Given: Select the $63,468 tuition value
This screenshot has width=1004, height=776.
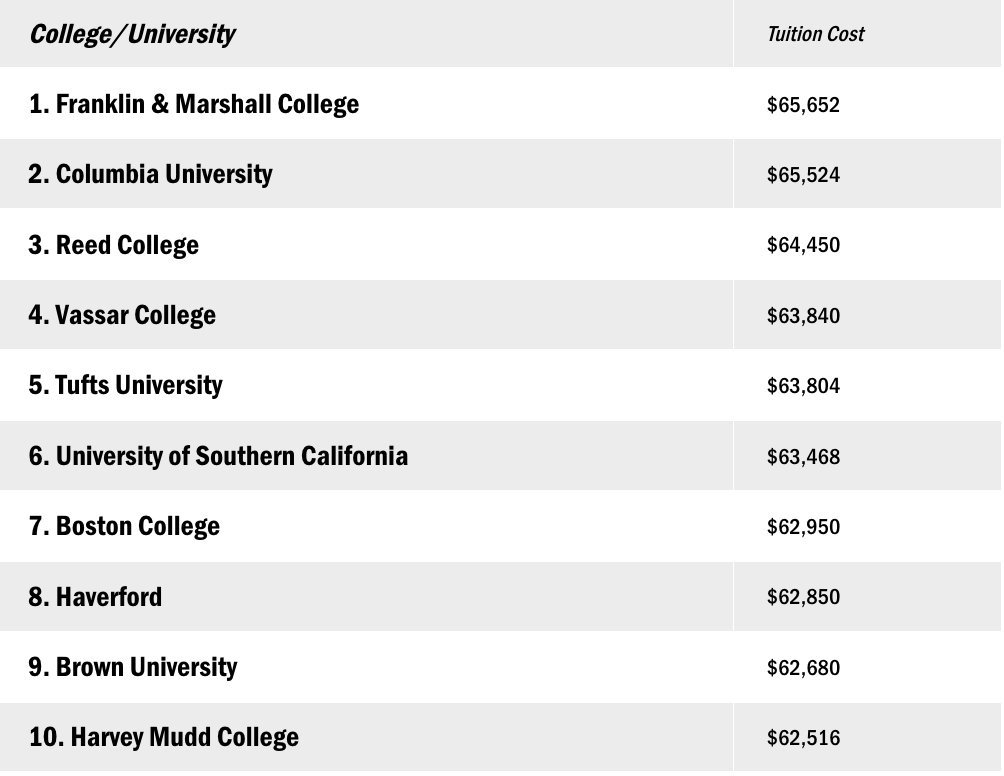Looking at the screenshot, I should click(803, 457).
